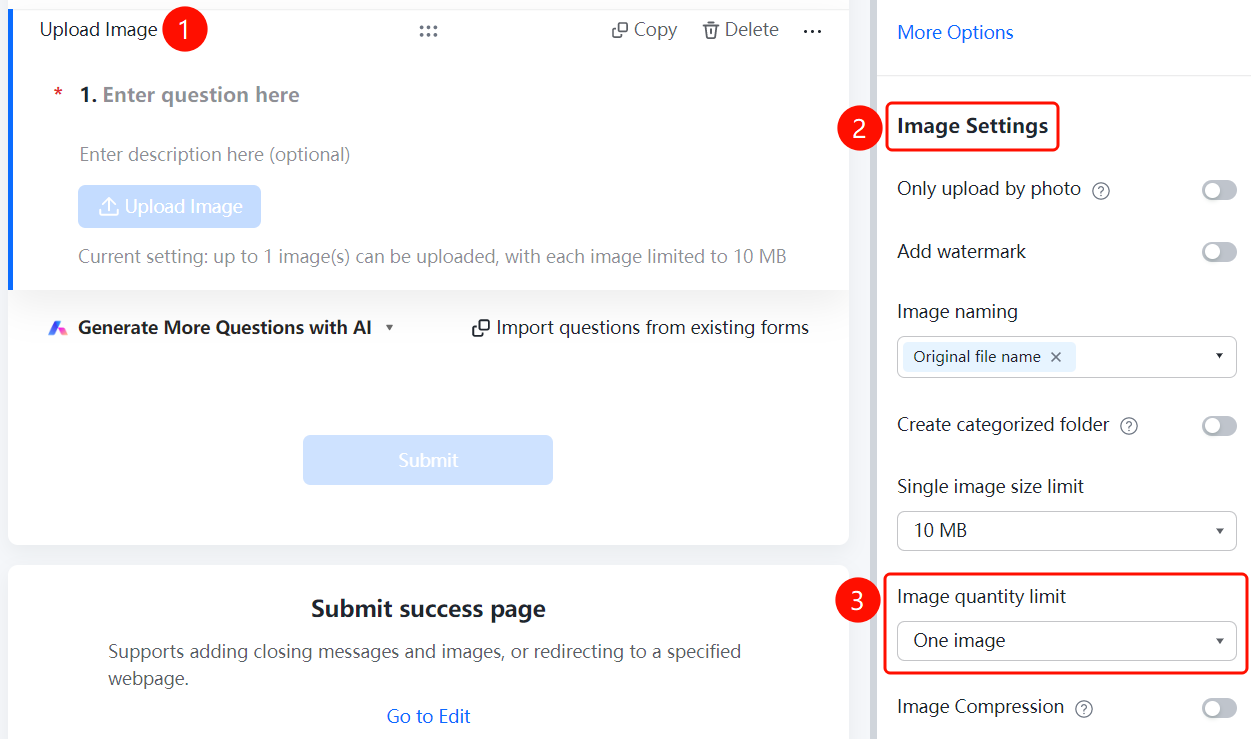
Task: Click the optional description field
Action: pyautogui.click(x=215, y=155)
